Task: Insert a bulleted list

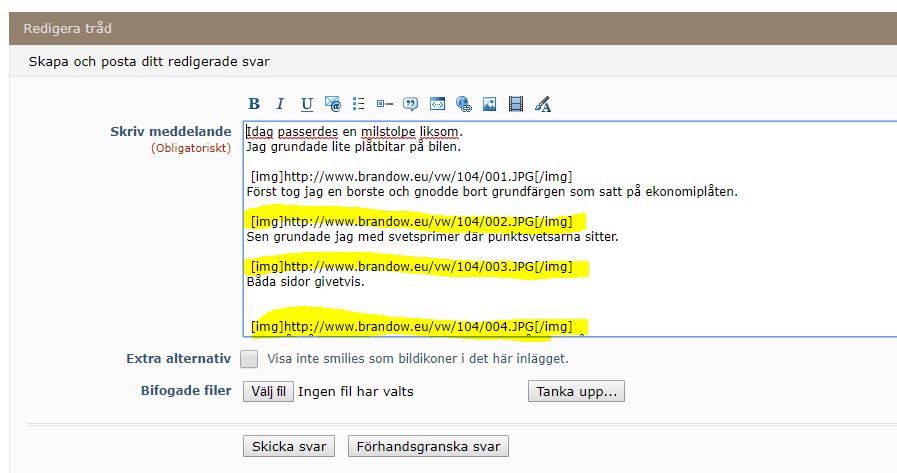Action: [359, 104]
